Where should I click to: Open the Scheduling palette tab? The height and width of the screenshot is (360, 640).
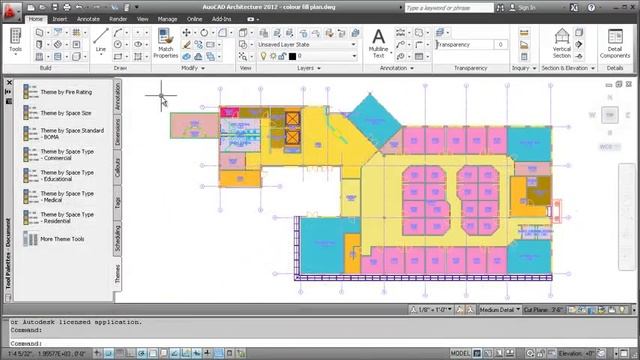(118, 238)
